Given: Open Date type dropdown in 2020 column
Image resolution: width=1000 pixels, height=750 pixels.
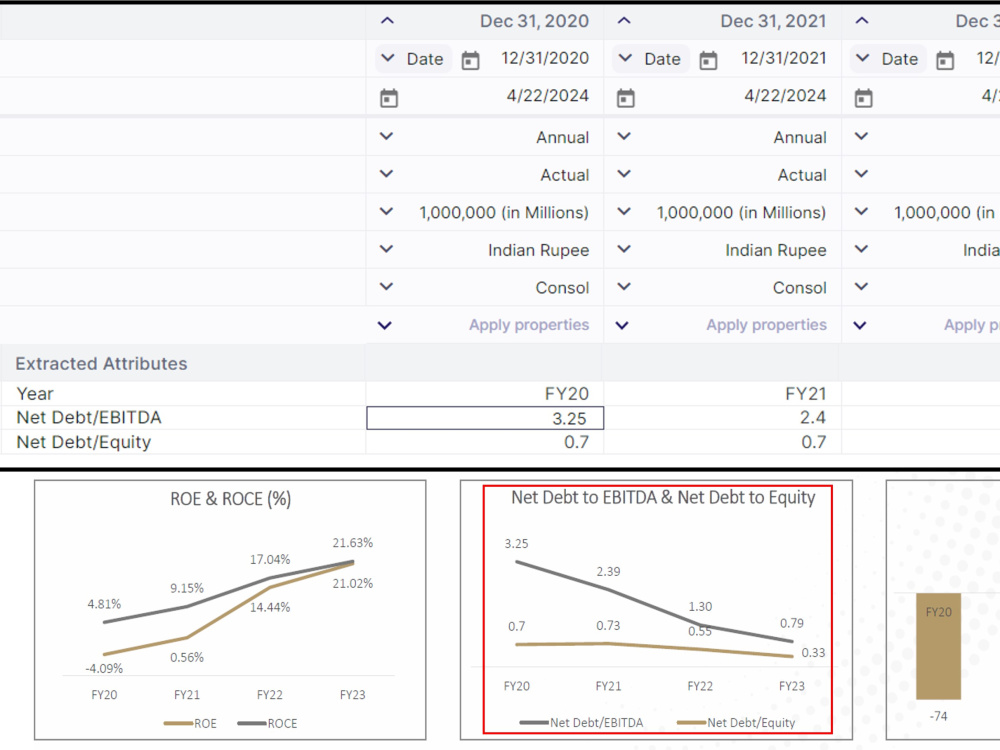Looking at the screenshot, I should 413,59.
